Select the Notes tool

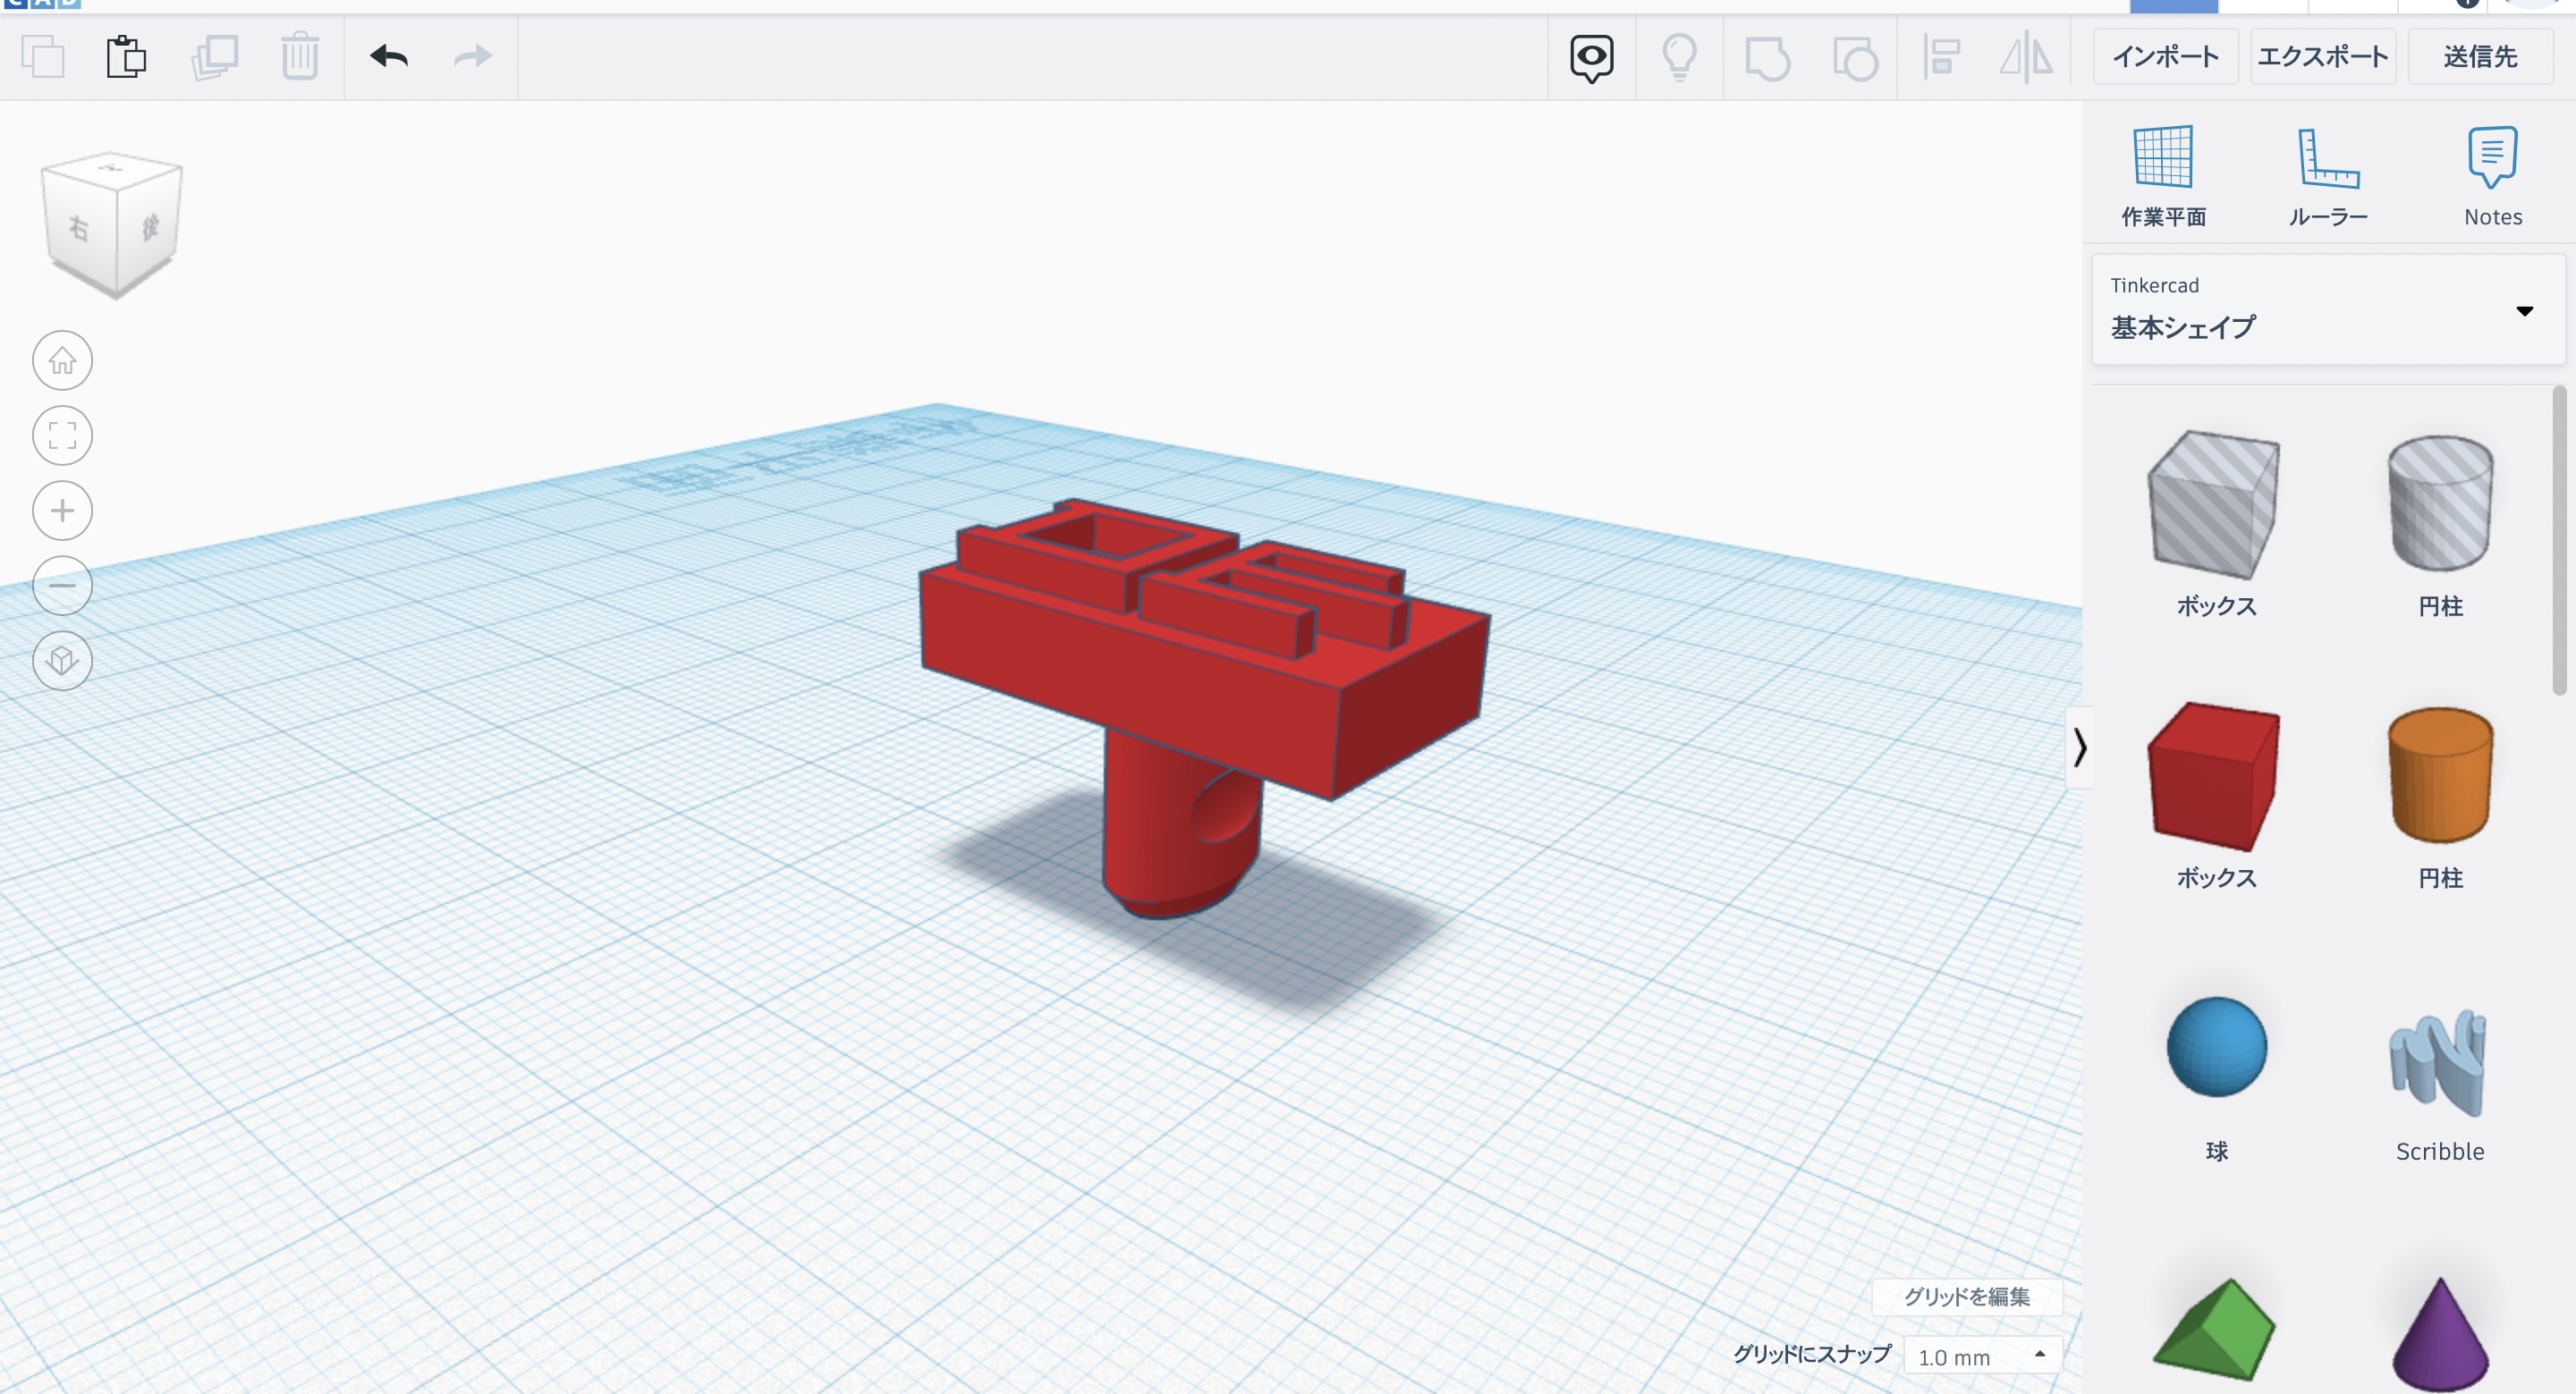[2492, 176]
